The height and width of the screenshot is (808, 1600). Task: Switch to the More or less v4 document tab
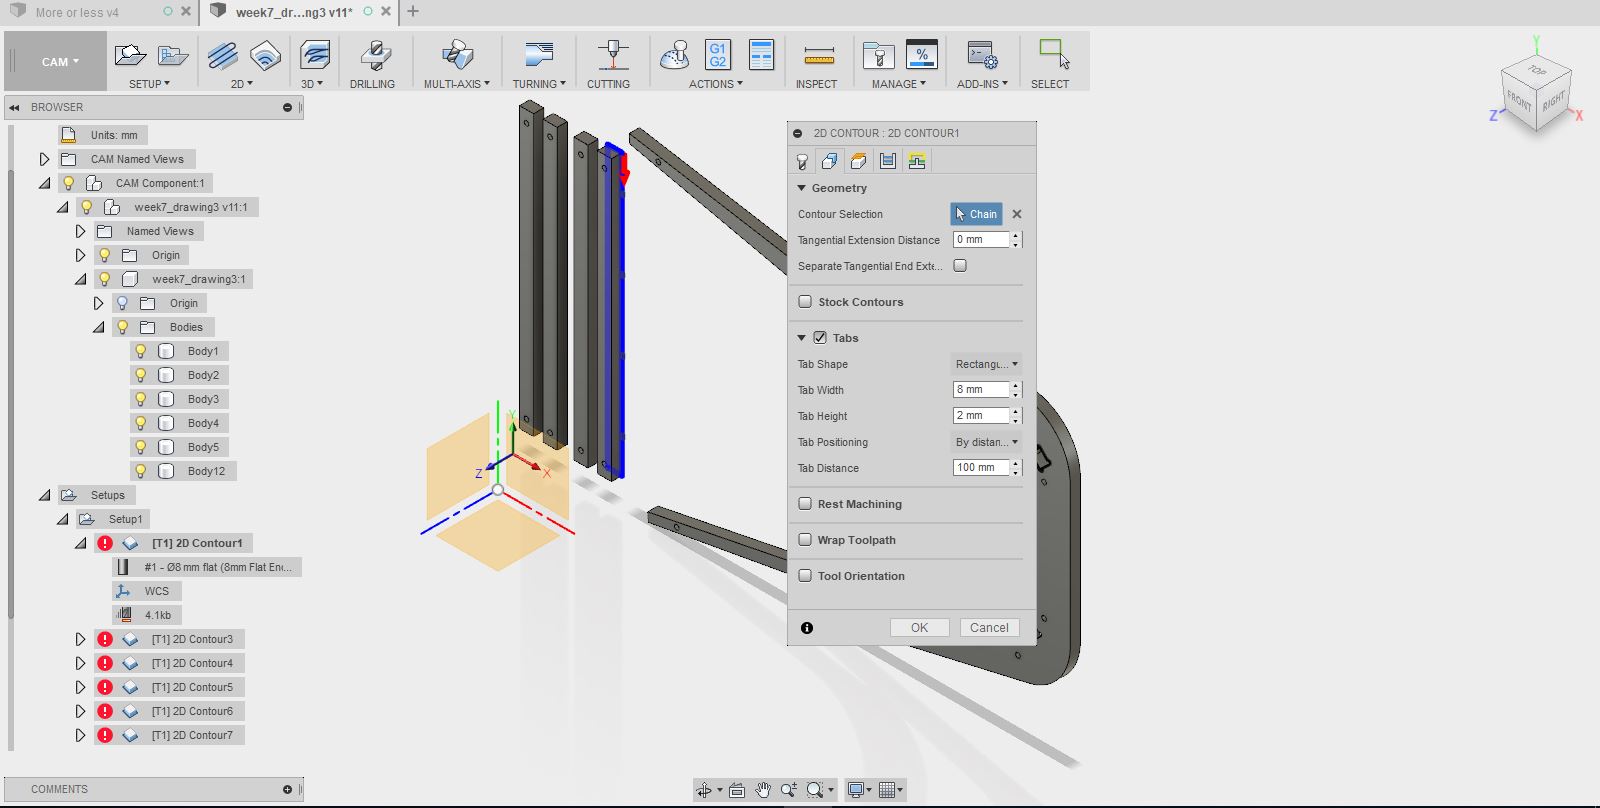click(77, 13)
